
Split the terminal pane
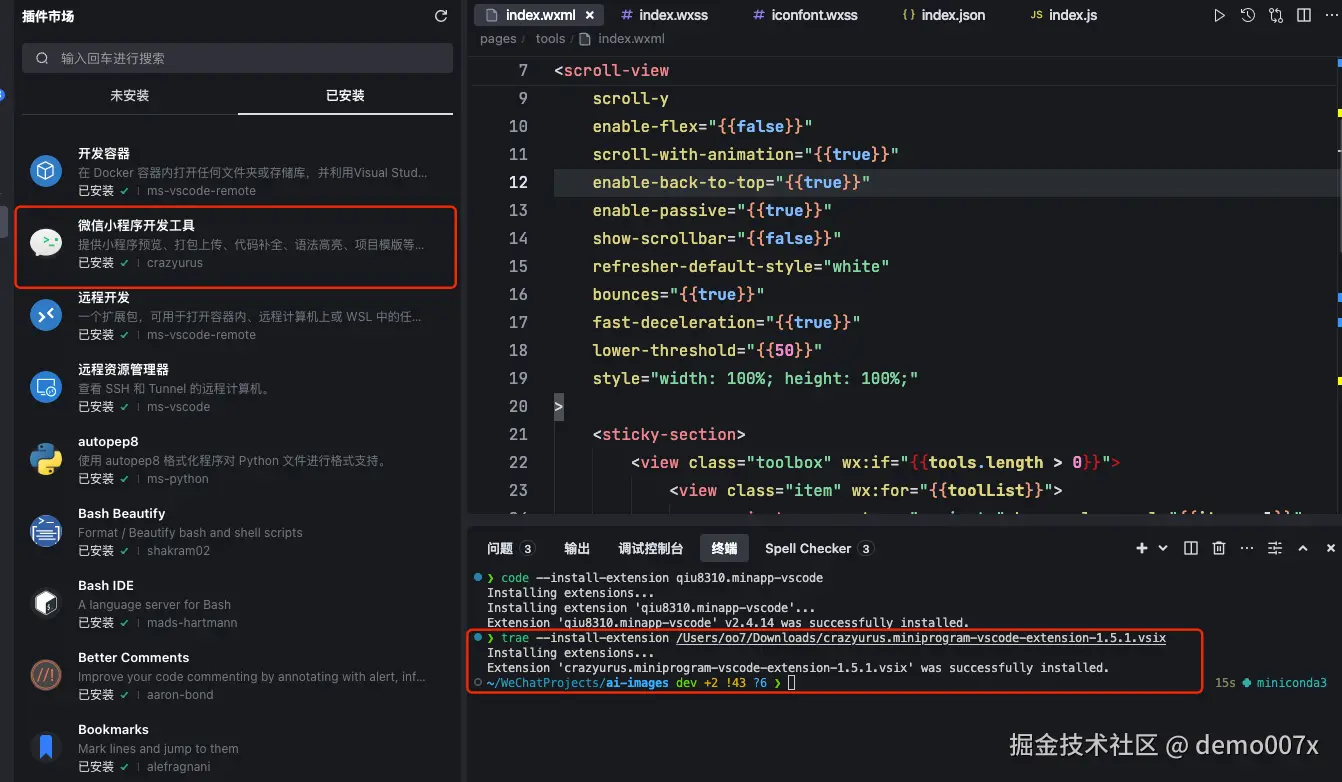click(1191, 548)
